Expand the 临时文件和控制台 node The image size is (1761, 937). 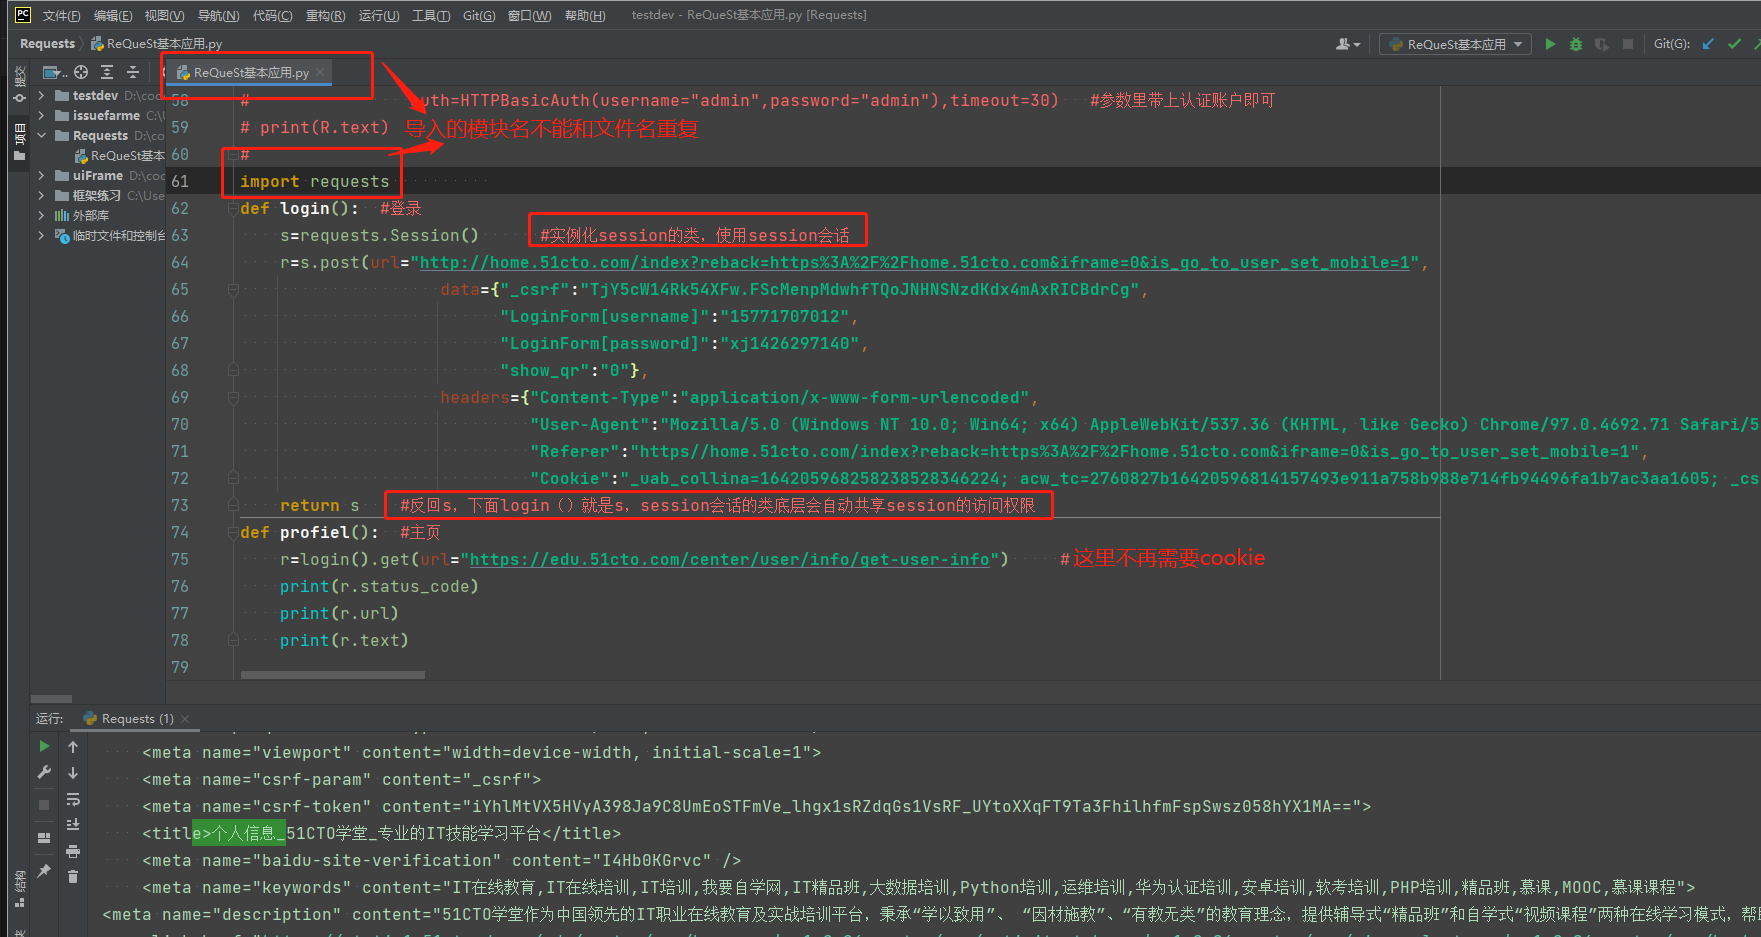click(41, 235)
